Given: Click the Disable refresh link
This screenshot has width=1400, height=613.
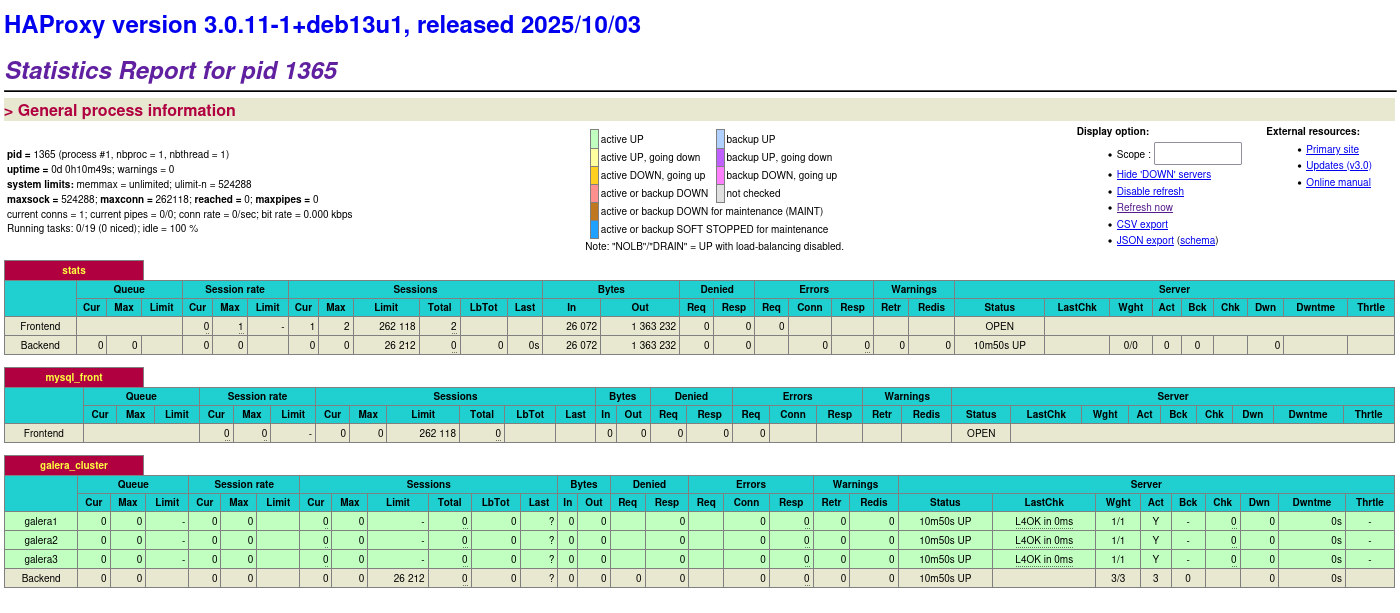Looking at the screenshot, I should coord(1149,191).
